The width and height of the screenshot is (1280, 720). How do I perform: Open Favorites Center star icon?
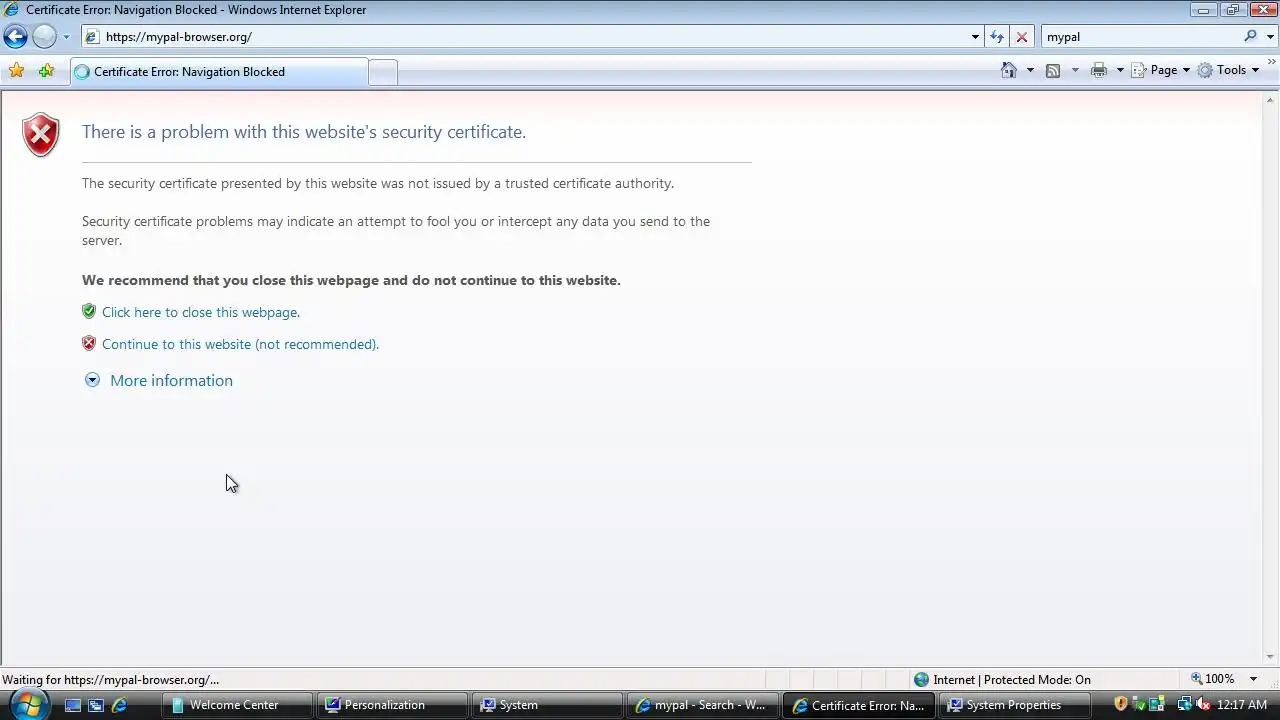(16, 71)
